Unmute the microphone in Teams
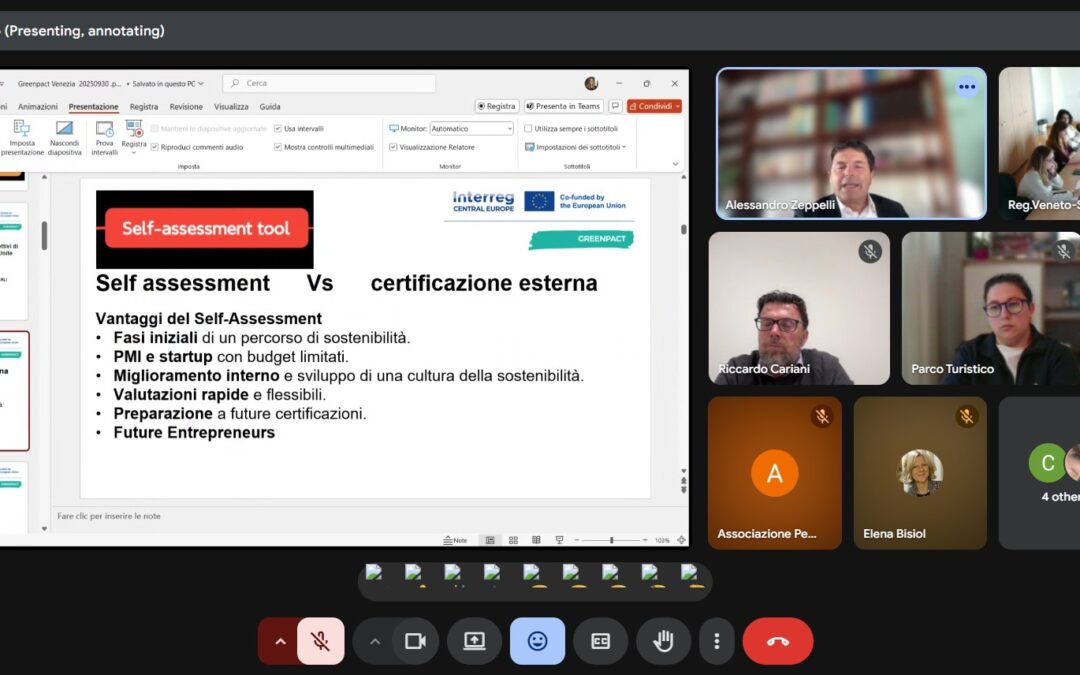This screenshot has width=1080, height=675. 320,641
